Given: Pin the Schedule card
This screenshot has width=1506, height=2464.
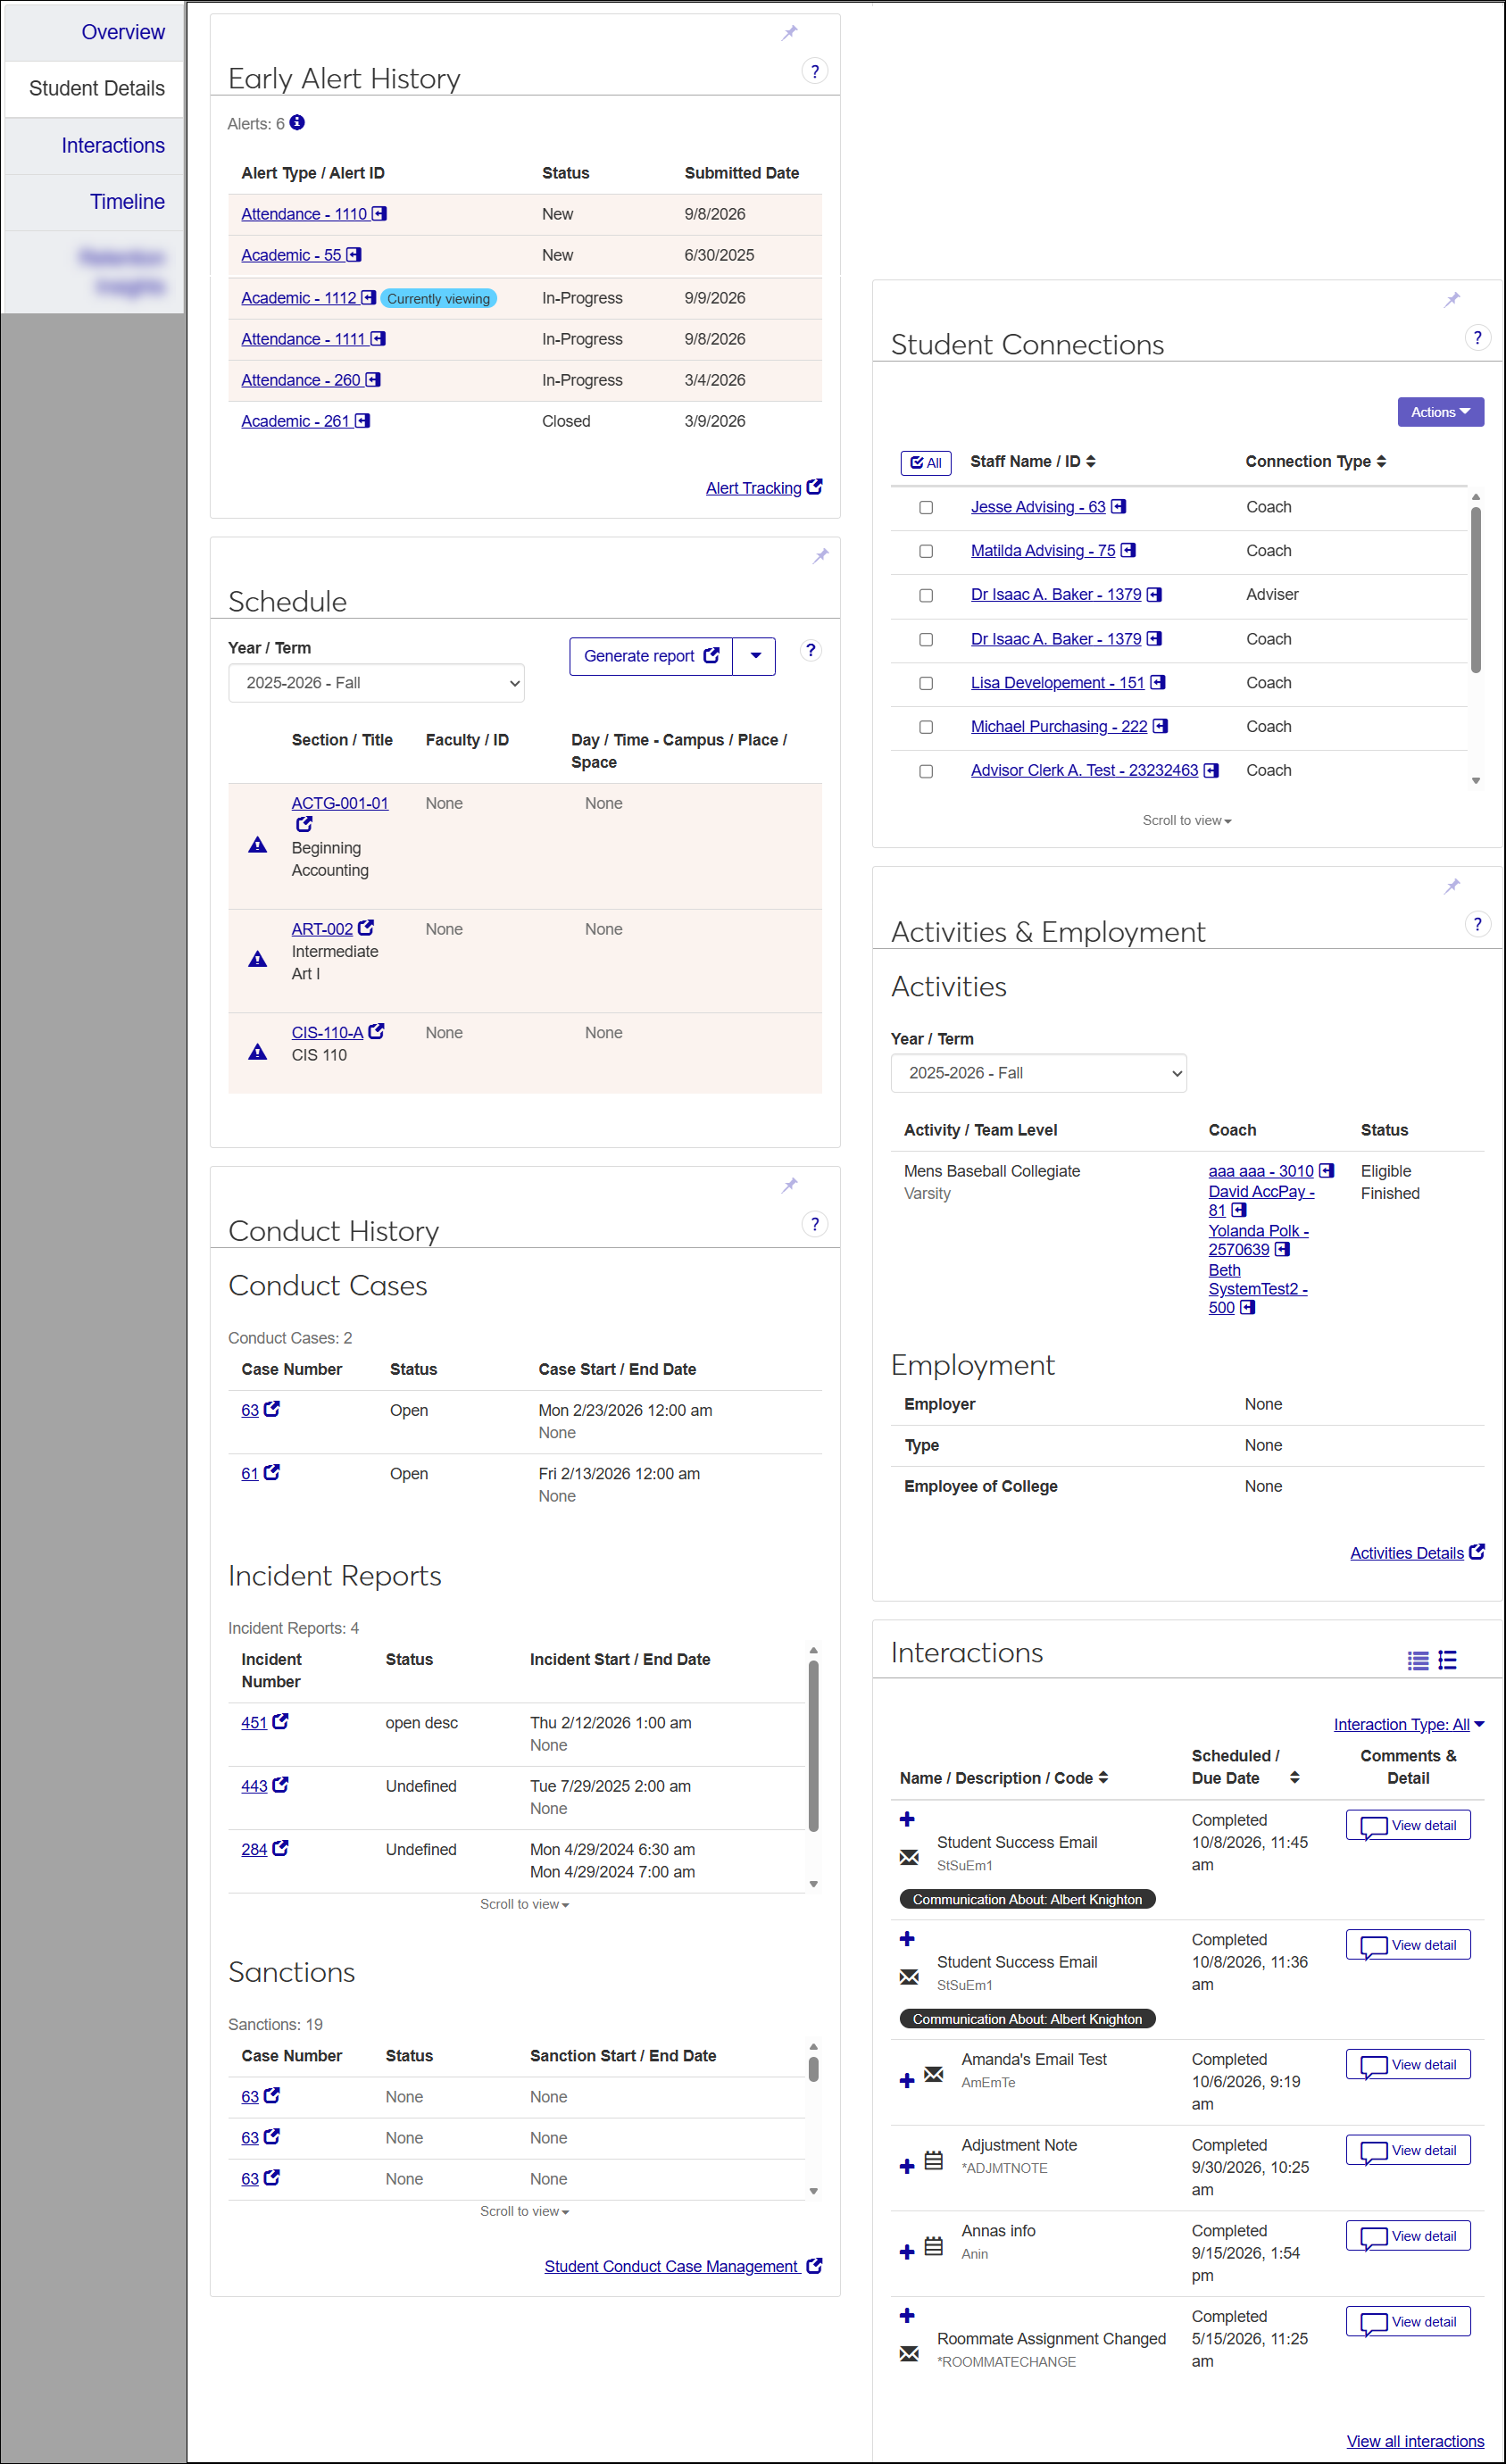Looking at the screenshot, I should [x=821, y=556].
